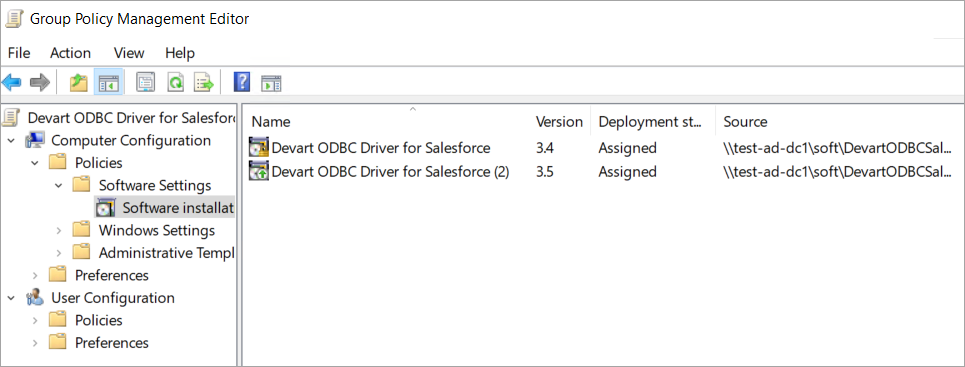Viewport: 965px width, 367px height.
Task: Click the Group Policy Management Editor title icon
Action: point(14,18)
